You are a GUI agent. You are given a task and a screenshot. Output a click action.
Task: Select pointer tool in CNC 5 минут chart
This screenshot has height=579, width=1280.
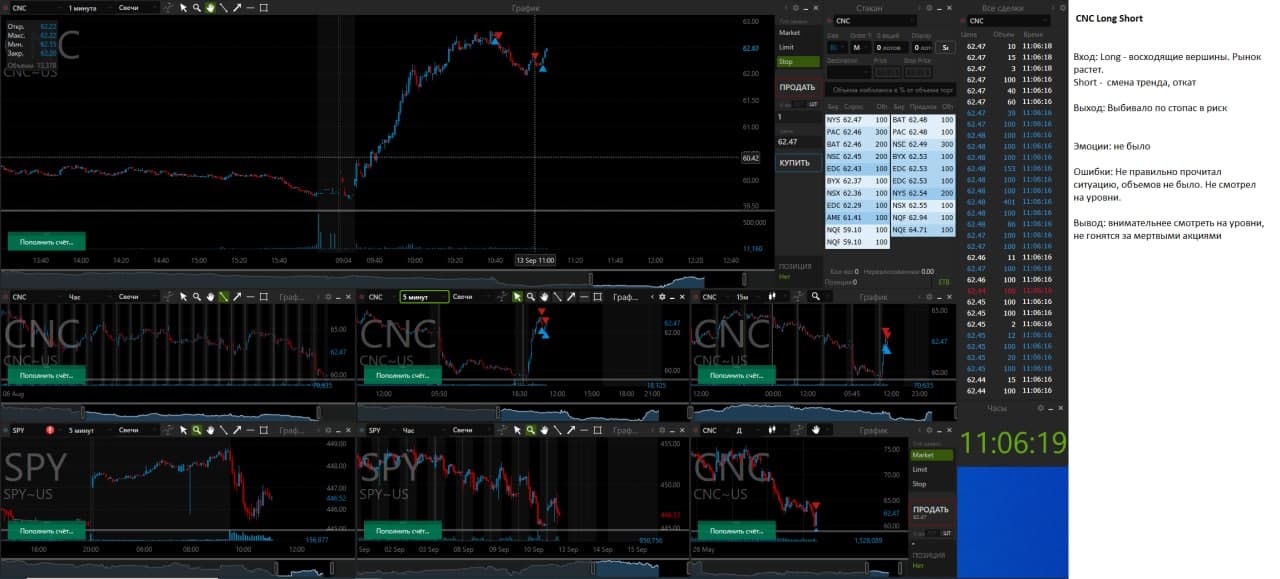[x=517, y=296]
